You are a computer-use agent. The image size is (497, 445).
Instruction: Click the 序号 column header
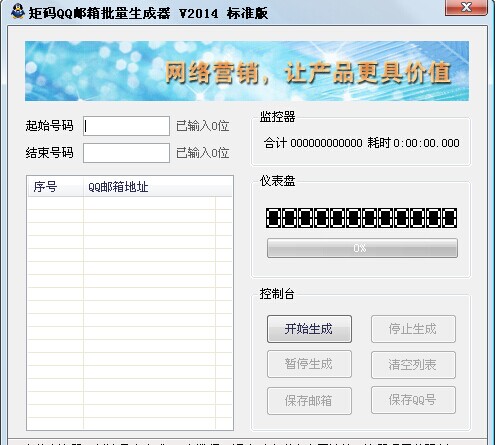click(x=55, y=187)
